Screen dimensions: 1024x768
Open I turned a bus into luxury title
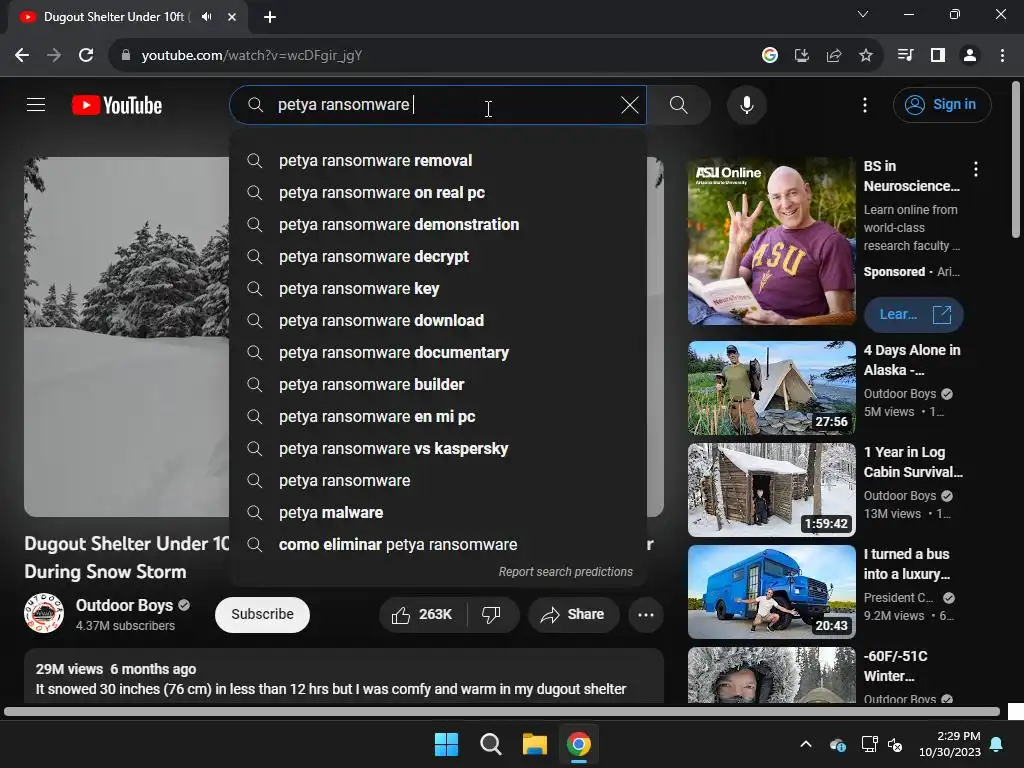tap(906, 564)
